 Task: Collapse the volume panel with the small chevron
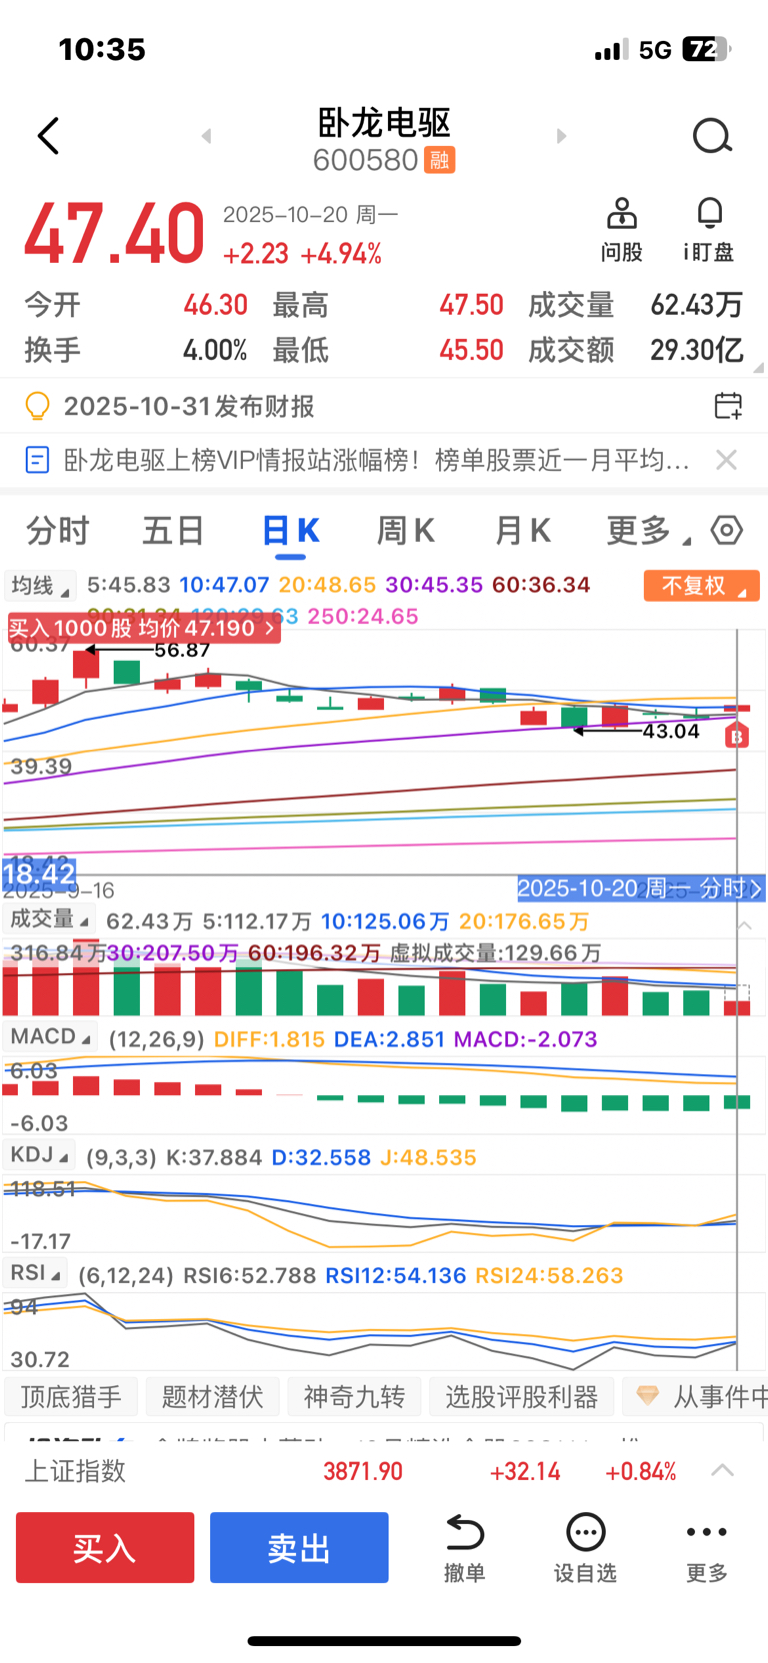pyautogui.click(x=744, y=926)
